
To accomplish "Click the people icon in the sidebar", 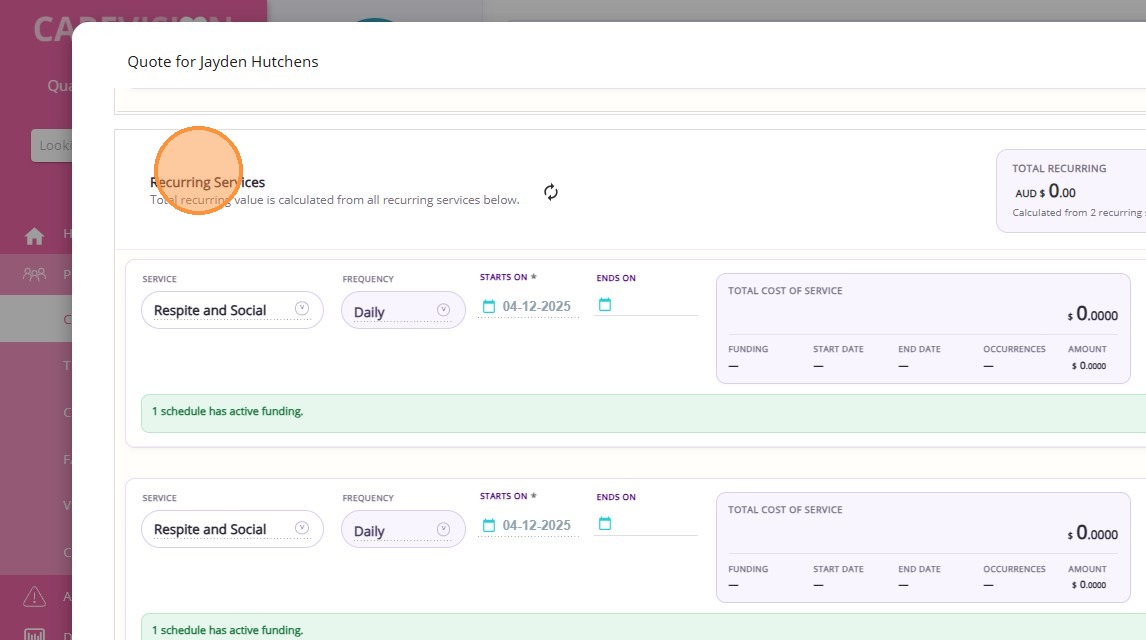I will point(35,273).
